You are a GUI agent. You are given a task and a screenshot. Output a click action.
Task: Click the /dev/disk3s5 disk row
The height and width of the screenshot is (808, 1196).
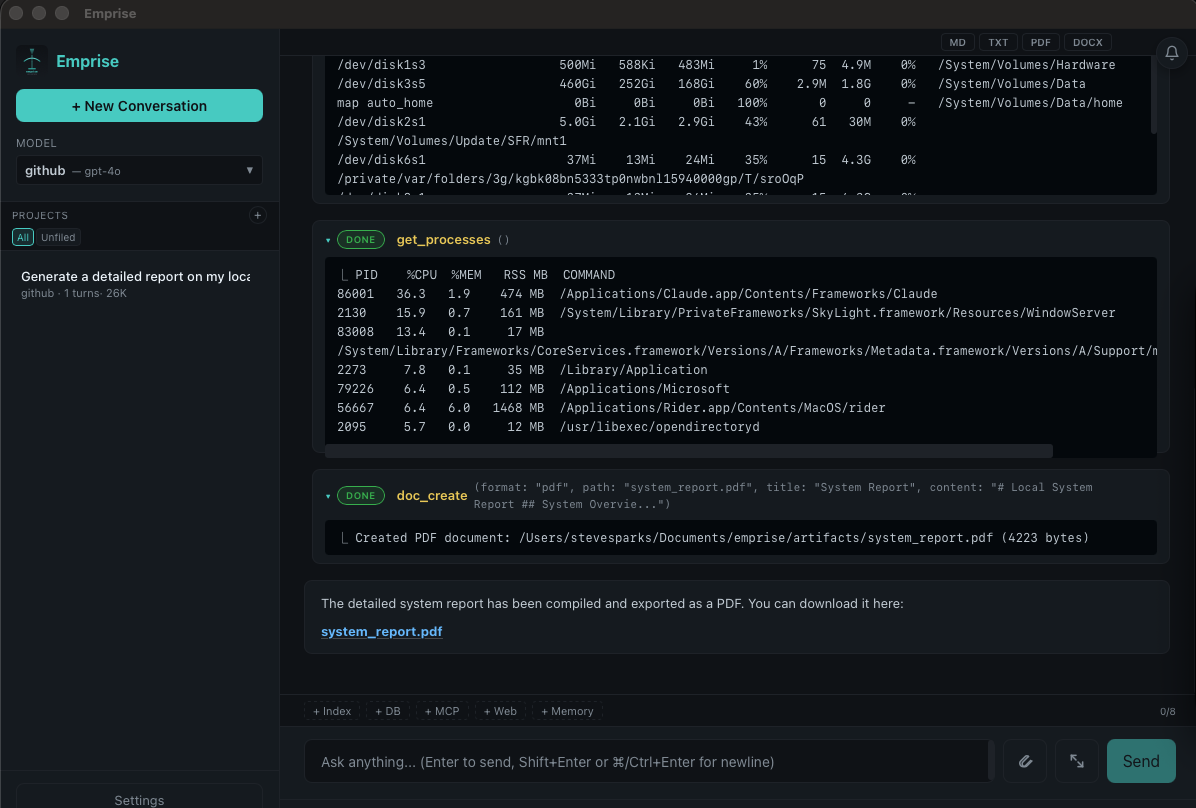pyautogui.click(x=711, y=84)
